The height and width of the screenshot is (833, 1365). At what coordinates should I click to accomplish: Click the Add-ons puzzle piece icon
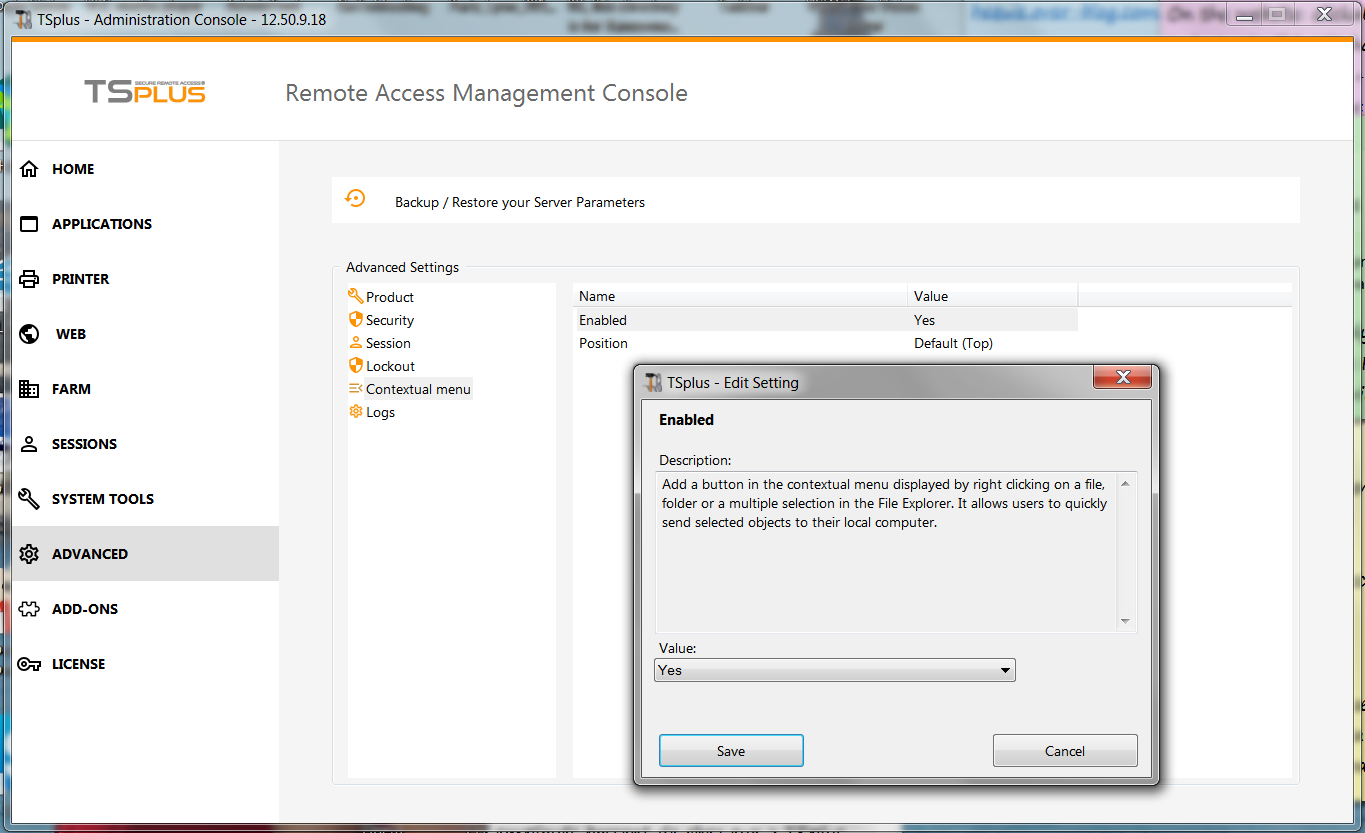click(30, 609)
